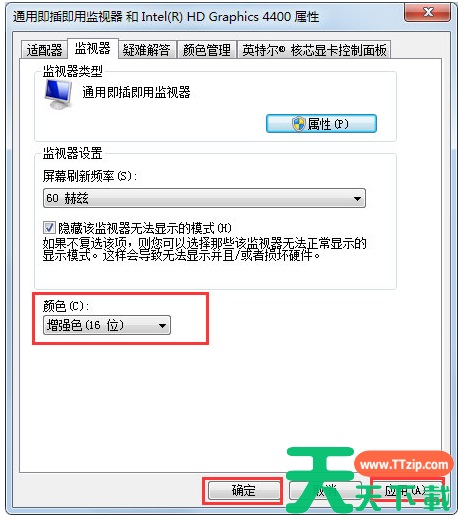458x520 pixels.
Task: Click the 确定 button
Action: tap(243, 491)
